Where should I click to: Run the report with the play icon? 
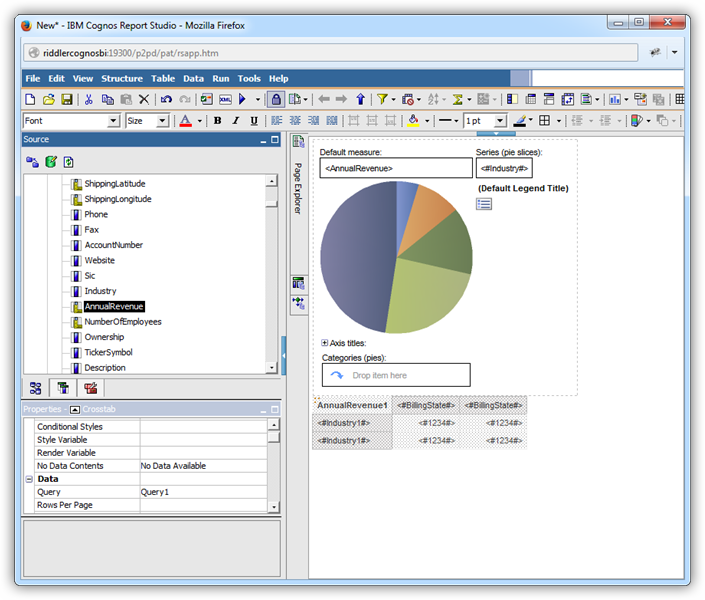(242, 100)
